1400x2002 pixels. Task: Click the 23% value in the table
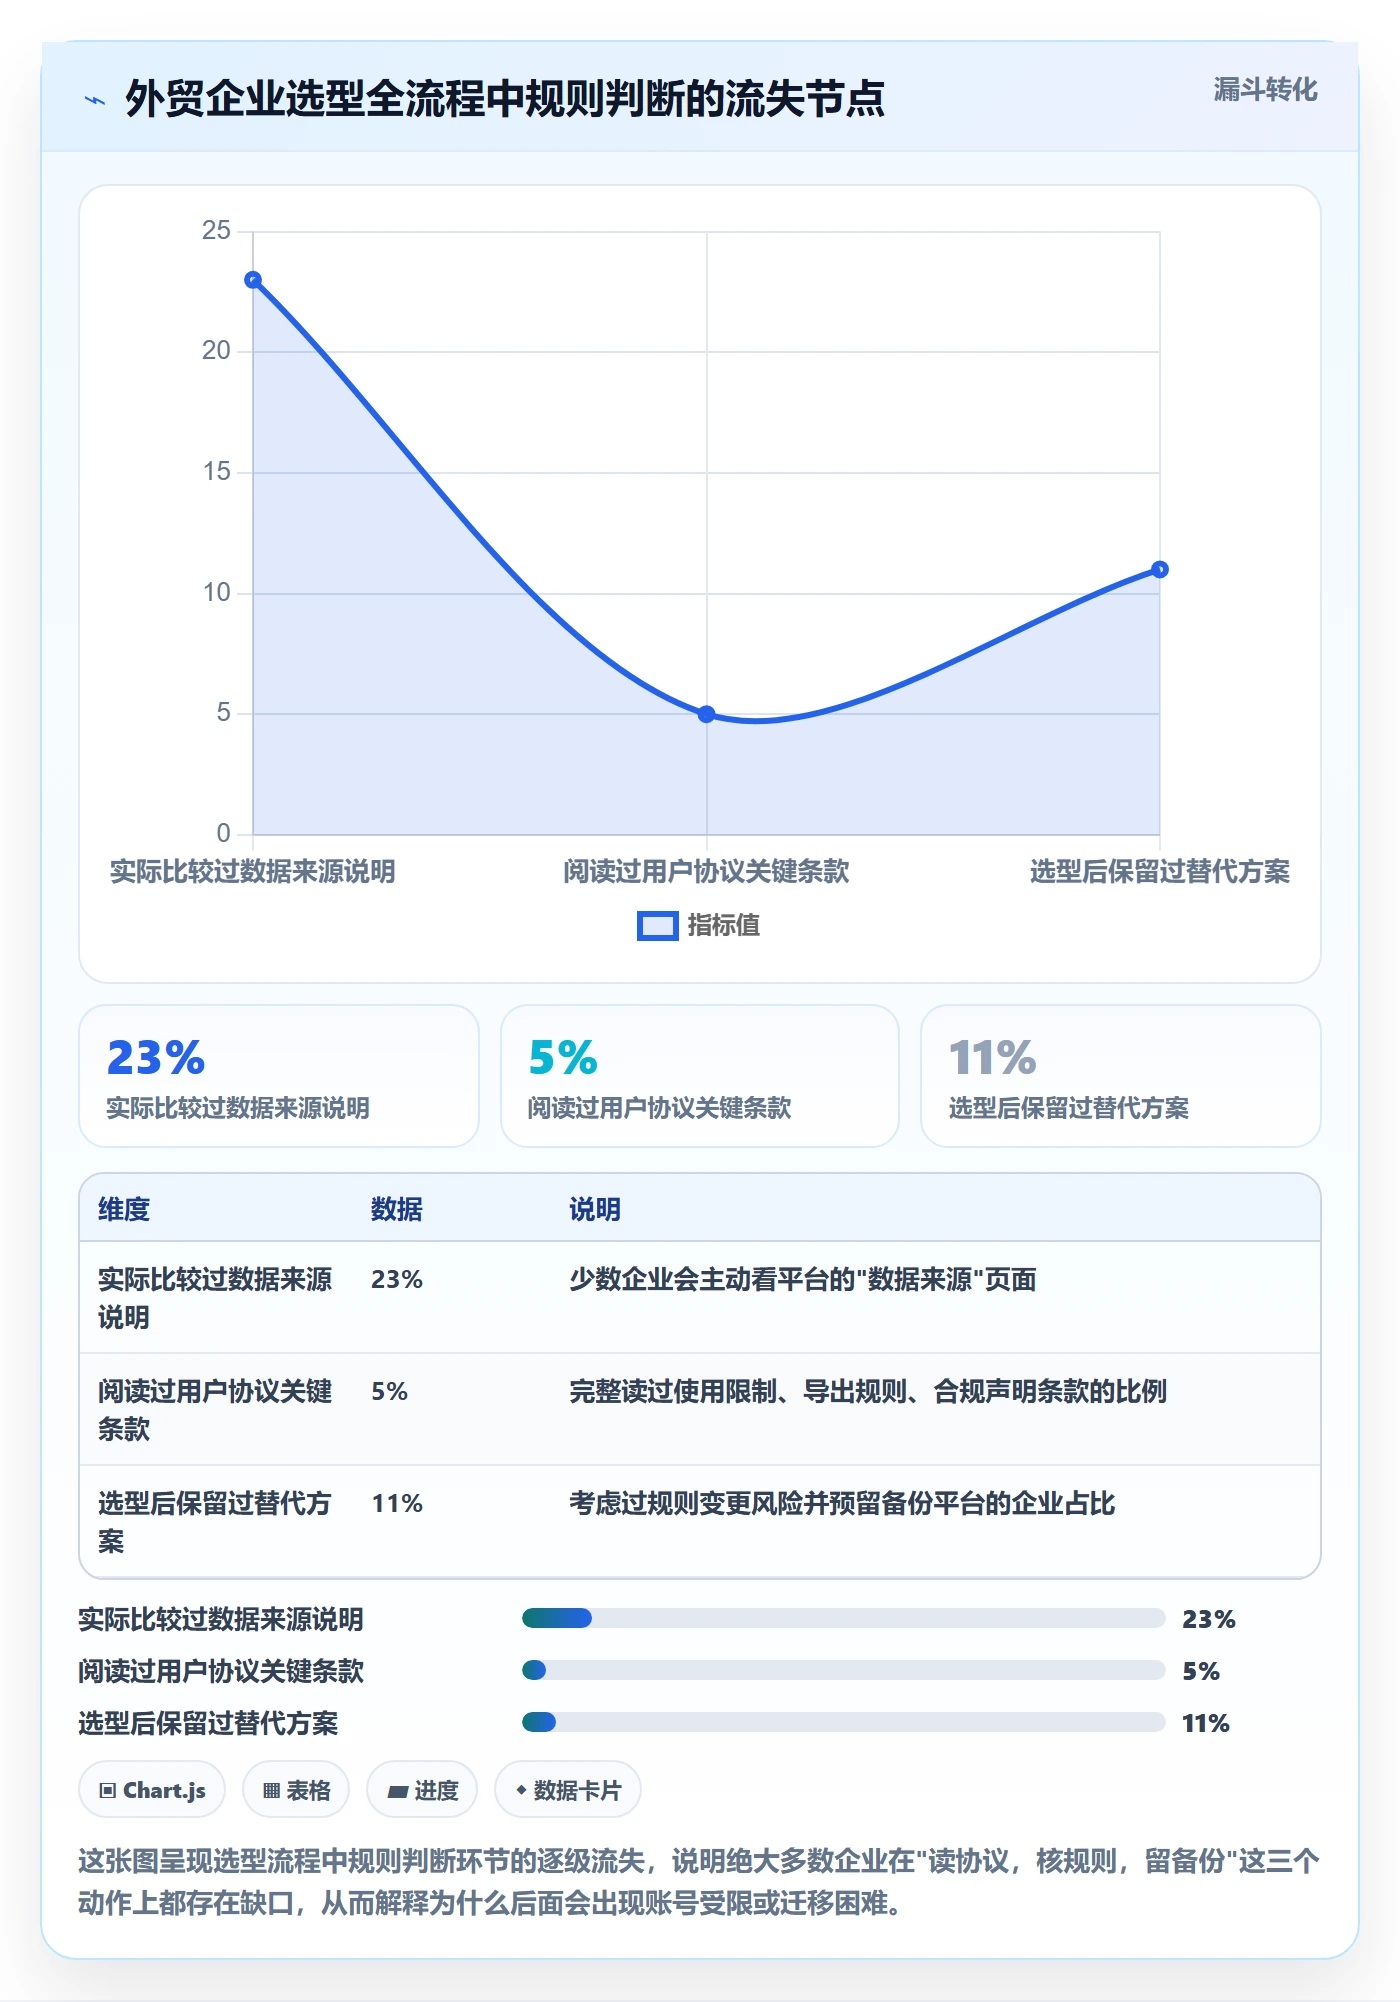[x=397, y=1280]
